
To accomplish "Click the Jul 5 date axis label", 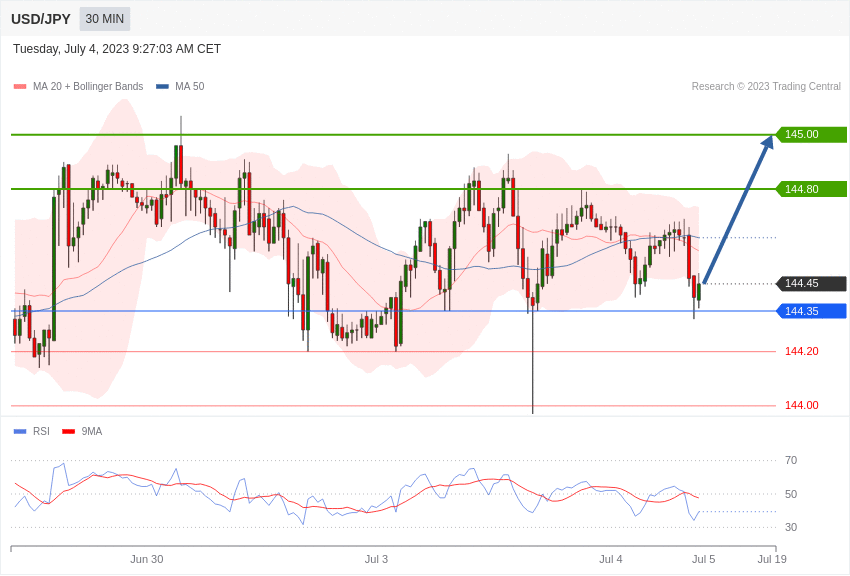I will click(704, 559).
